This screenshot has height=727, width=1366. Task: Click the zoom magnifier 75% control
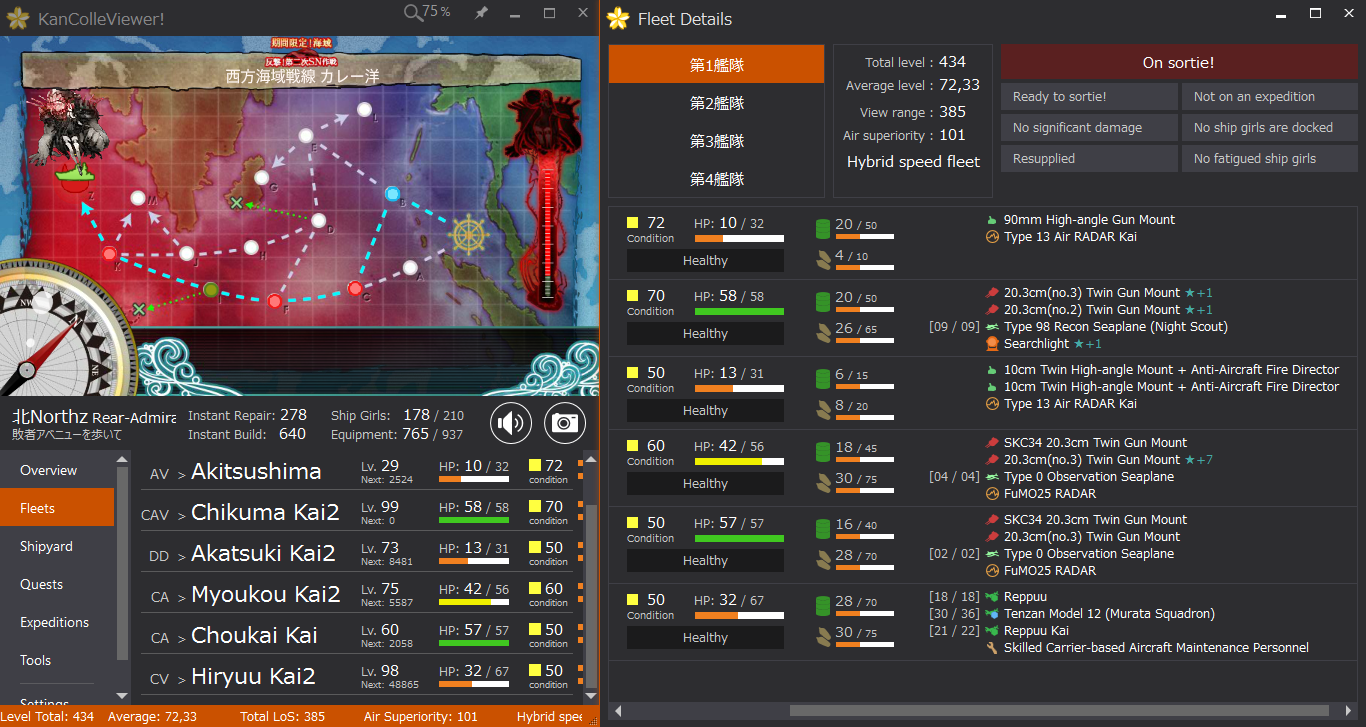pos(427,13)
